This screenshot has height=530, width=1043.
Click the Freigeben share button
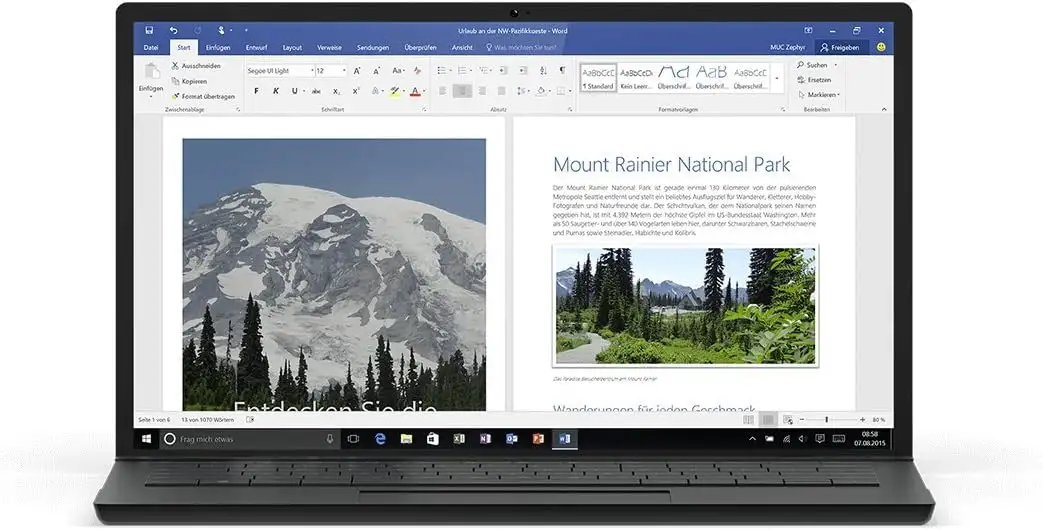839,47
